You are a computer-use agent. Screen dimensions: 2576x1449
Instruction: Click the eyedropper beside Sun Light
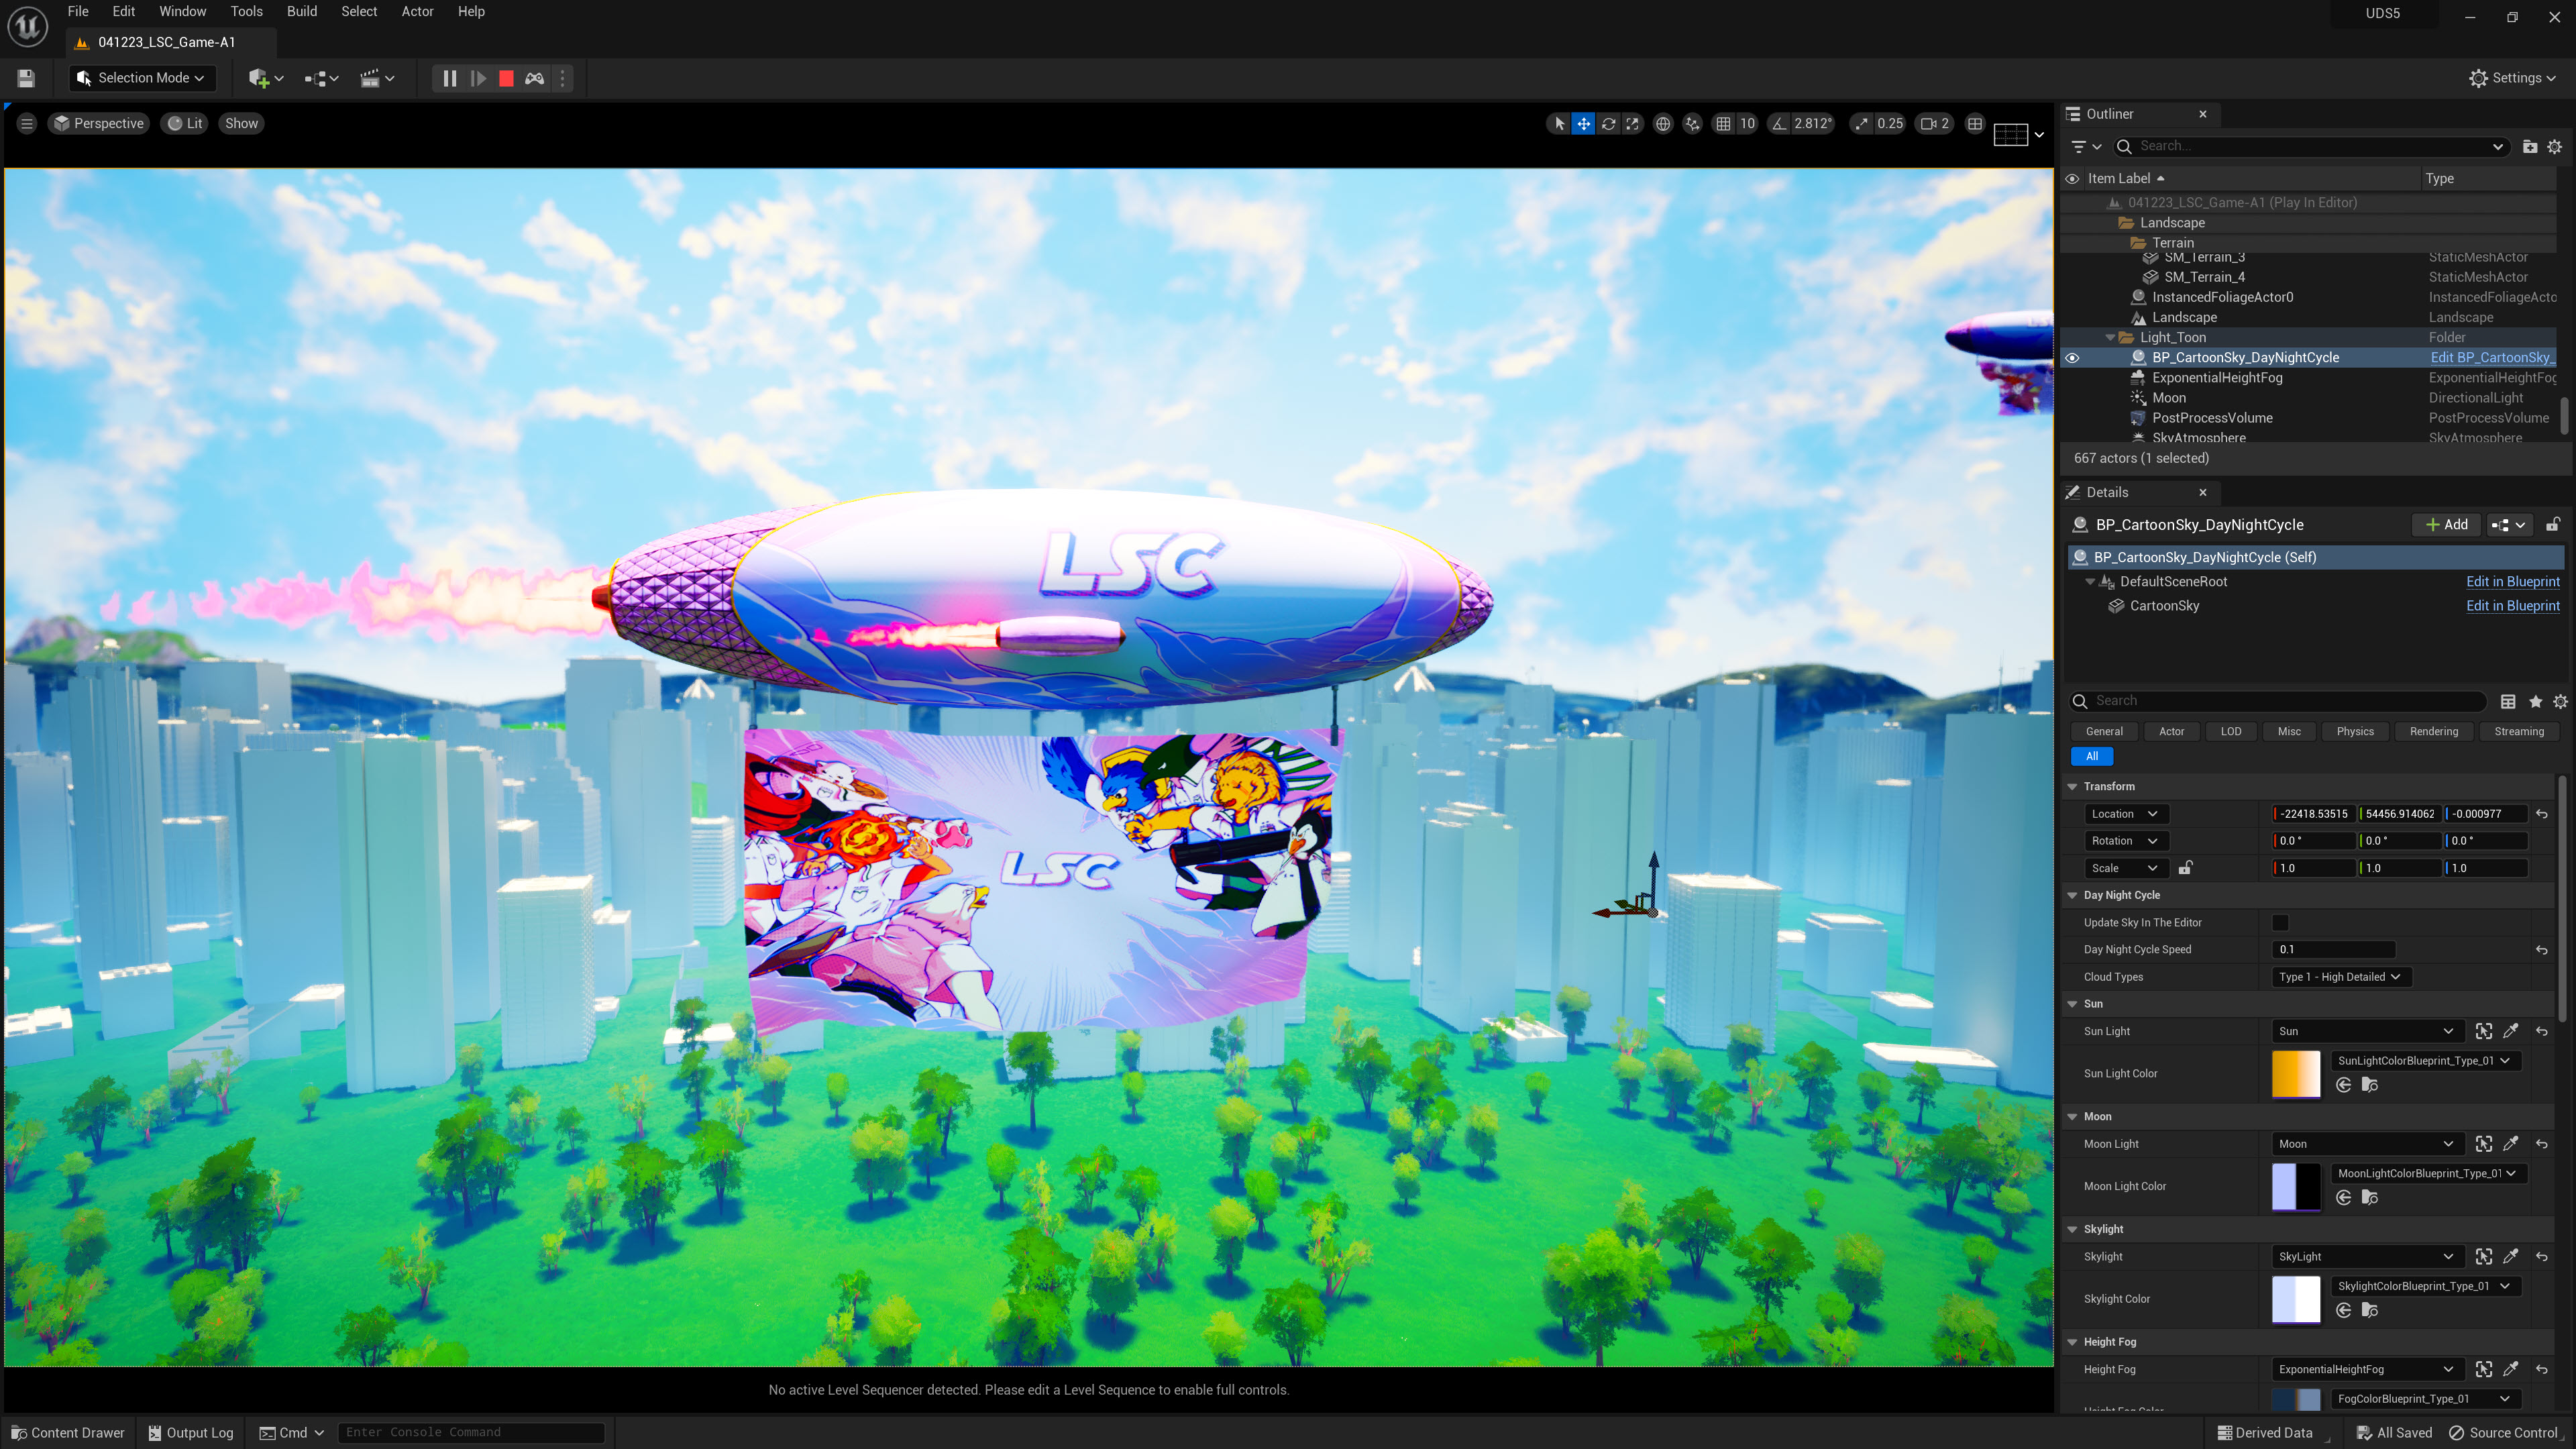click(2510, 1031)
